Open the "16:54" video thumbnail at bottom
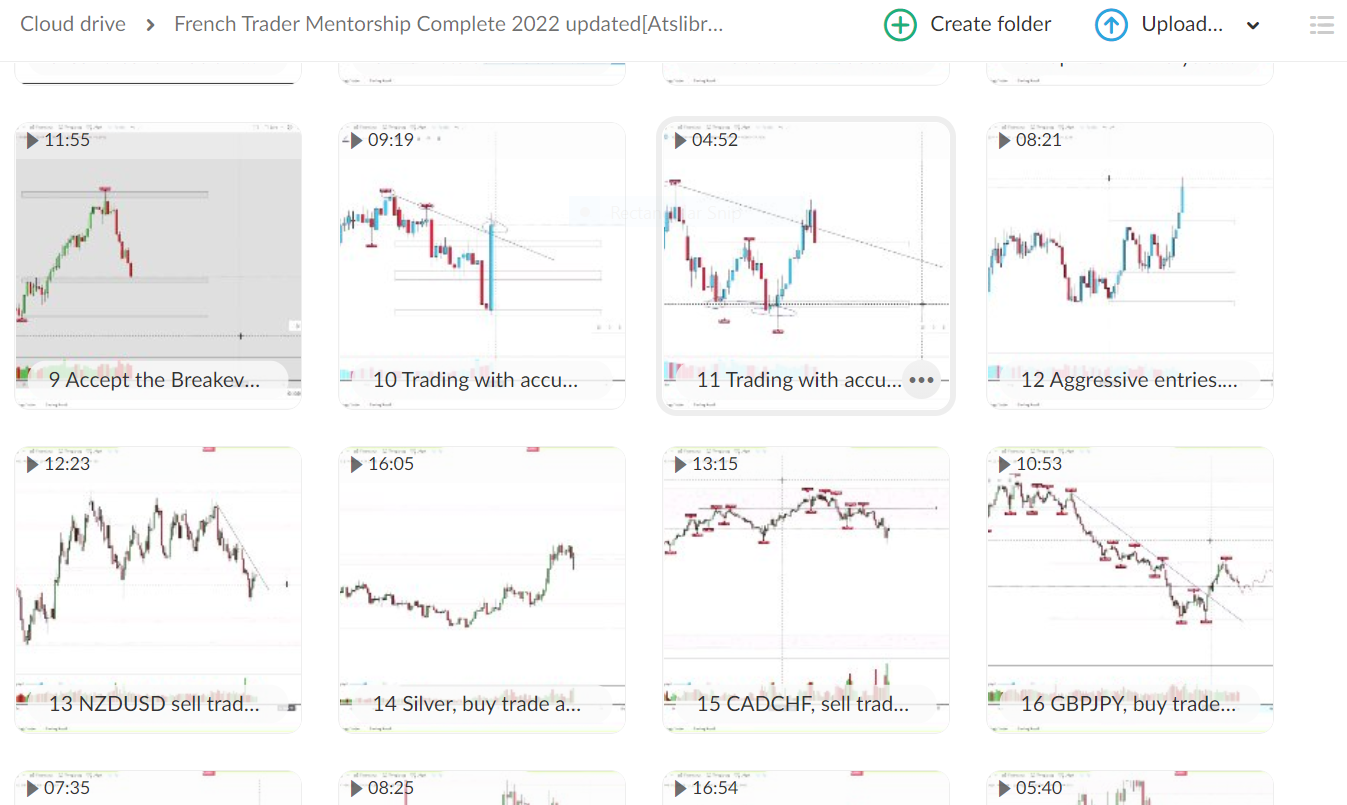1347x805 pixels. click(x=806, y=788)
